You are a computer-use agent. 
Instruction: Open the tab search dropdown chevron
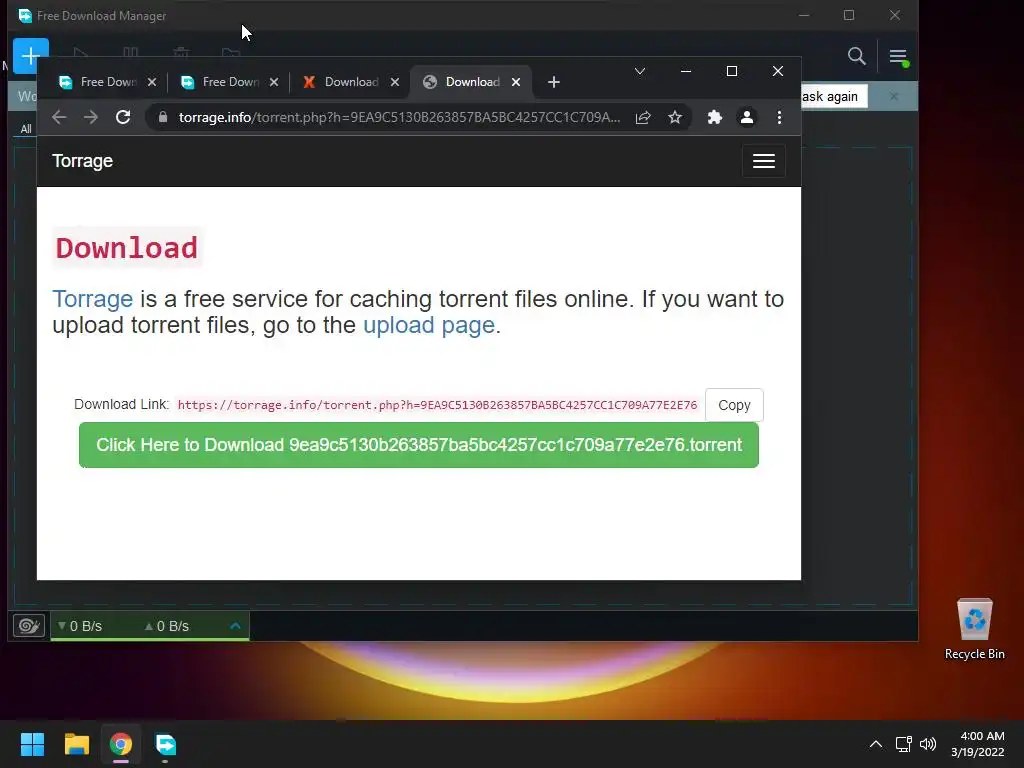(x=640, y=71)
